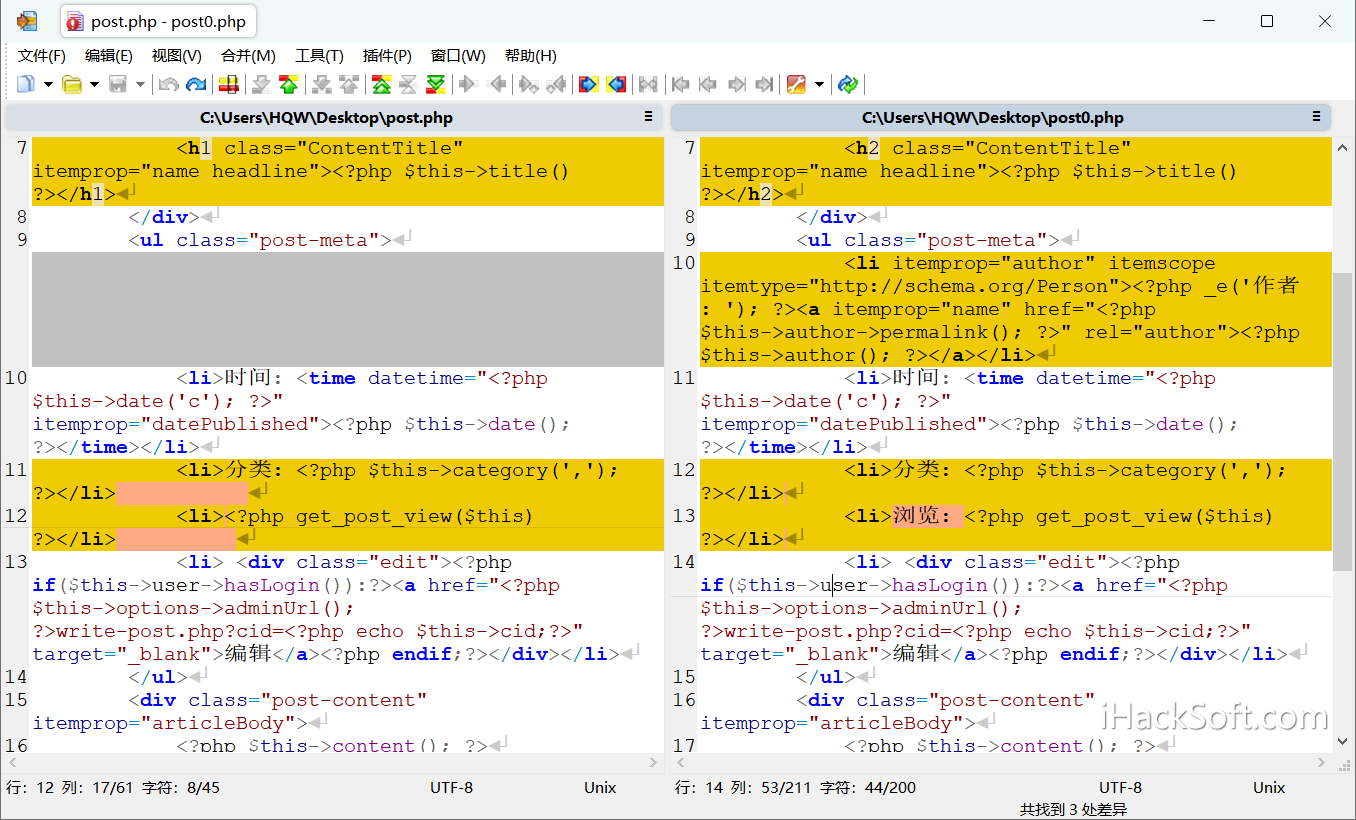Click the Redo toolbar icon
This screenshot has width=1356, height=820.
pos(196,84)
